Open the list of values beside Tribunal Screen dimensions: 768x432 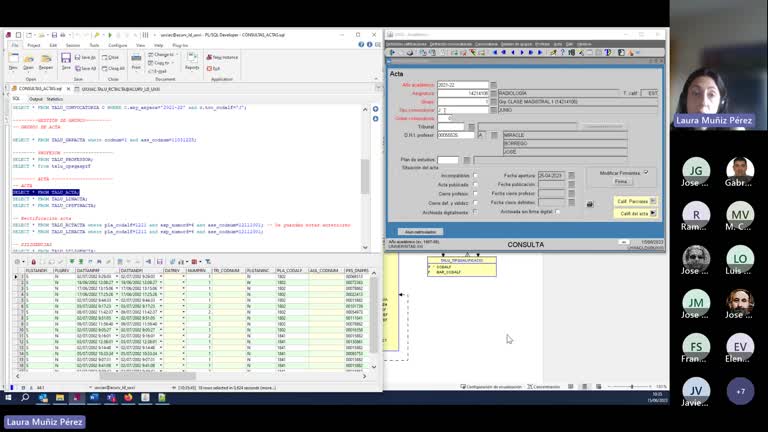(471, 127)
